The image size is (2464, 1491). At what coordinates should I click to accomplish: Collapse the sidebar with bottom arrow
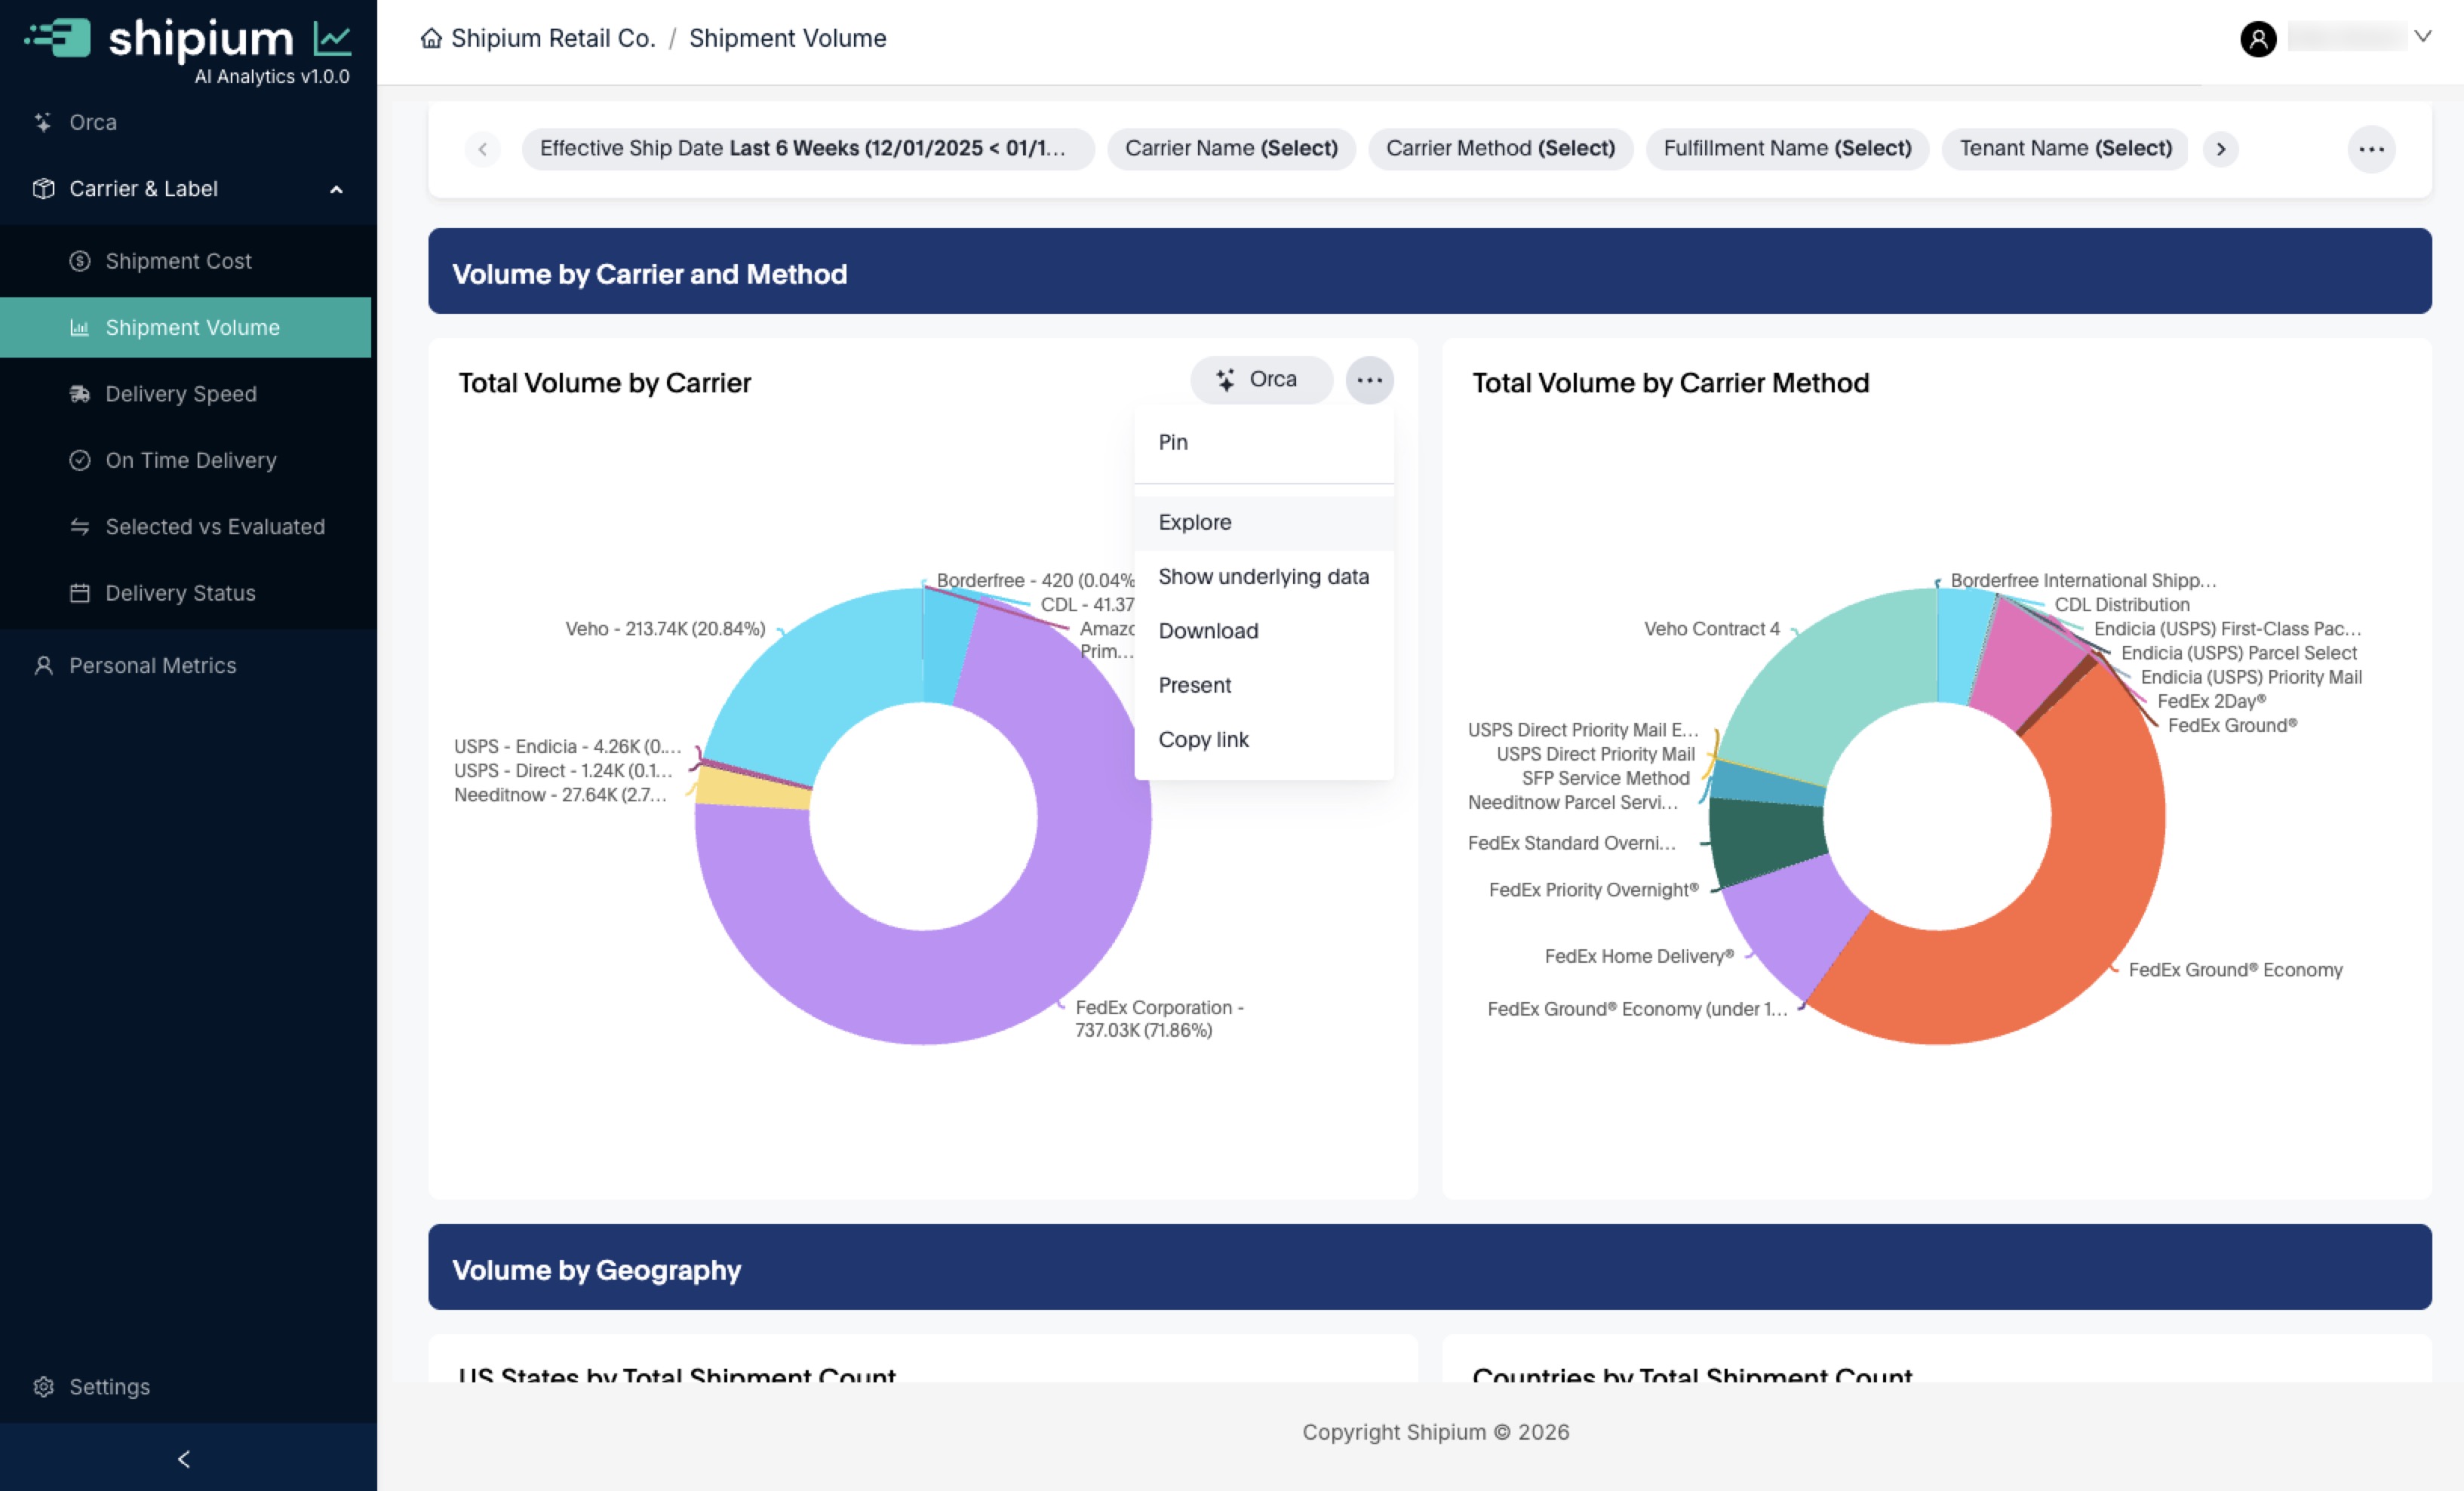184,1459
